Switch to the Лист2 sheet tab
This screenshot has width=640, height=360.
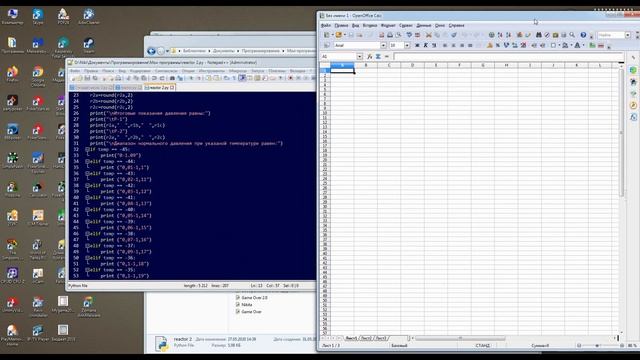point(366,338)
